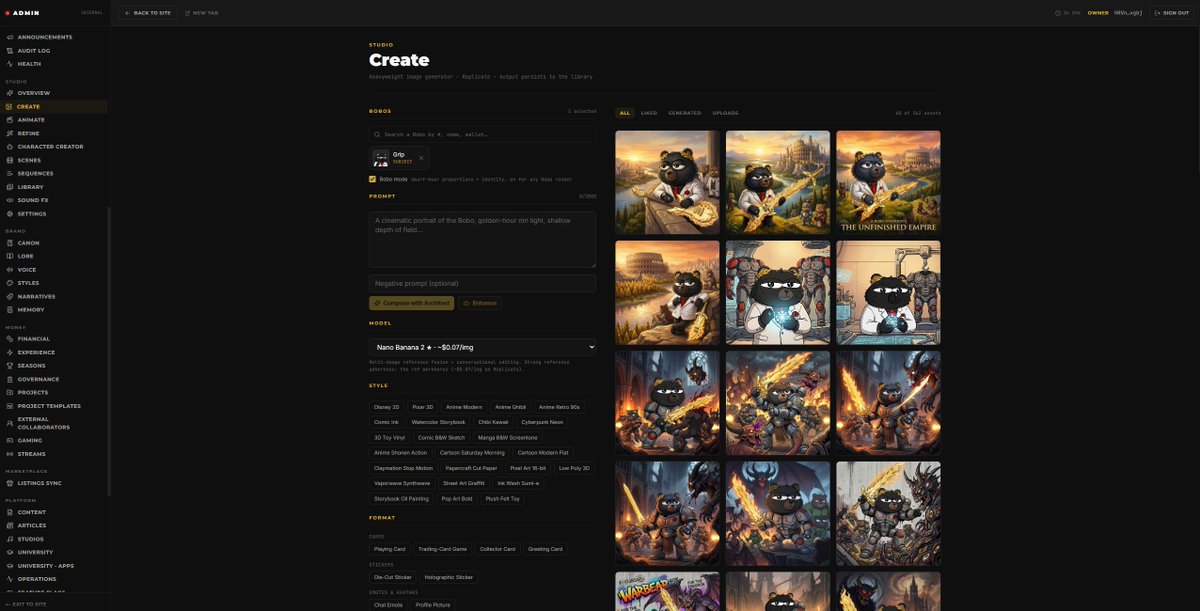Switch to the Liked assets tab

click(x=649, y=113)
